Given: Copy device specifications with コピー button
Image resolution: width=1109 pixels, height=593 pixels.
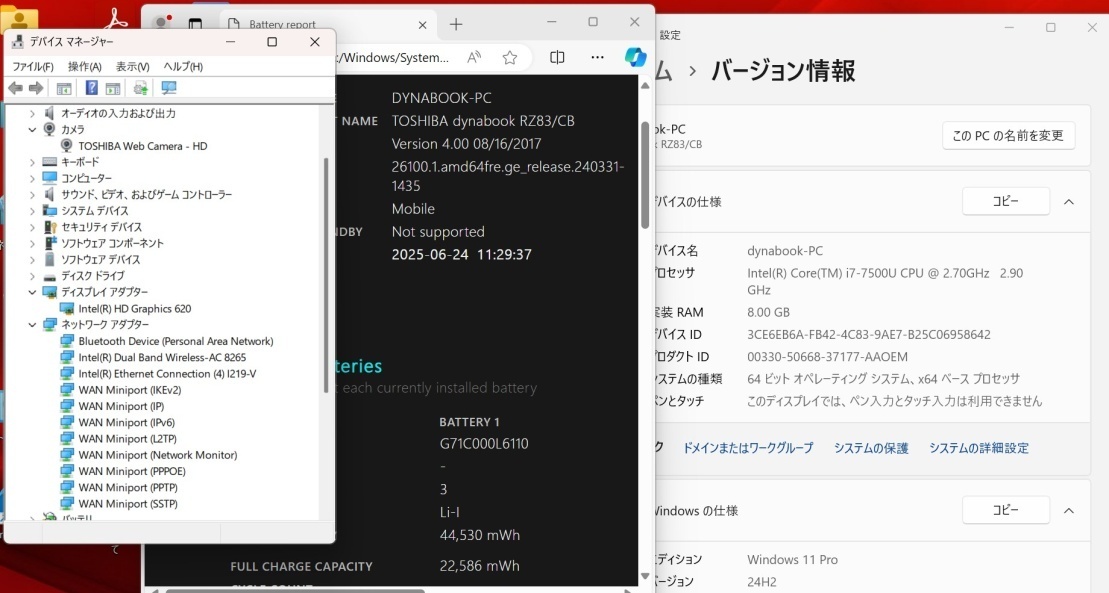Looking at the screenshot, I should [x=1006, y=202].
